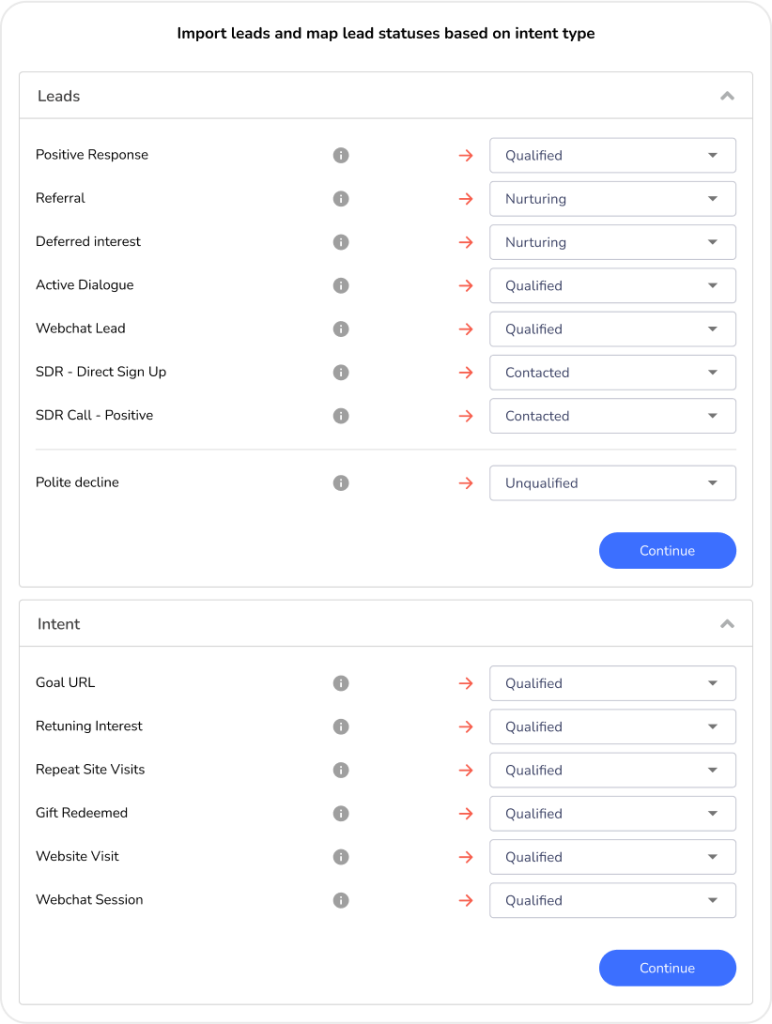
Task: Open the Retuning Interest status dropdown
Action: tap(612, 727)
